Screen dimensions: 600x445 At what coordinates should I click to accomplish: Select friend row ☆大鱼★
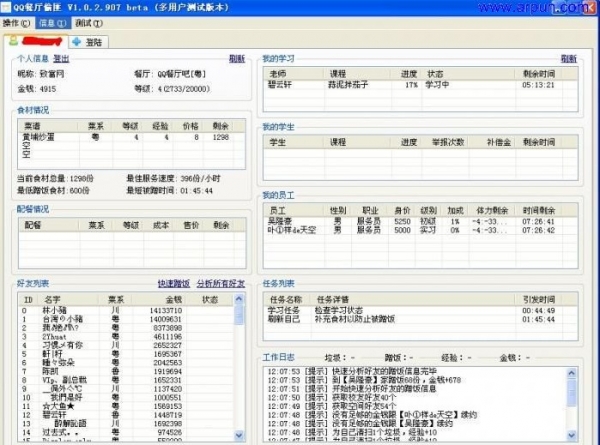tap(126, 406)
